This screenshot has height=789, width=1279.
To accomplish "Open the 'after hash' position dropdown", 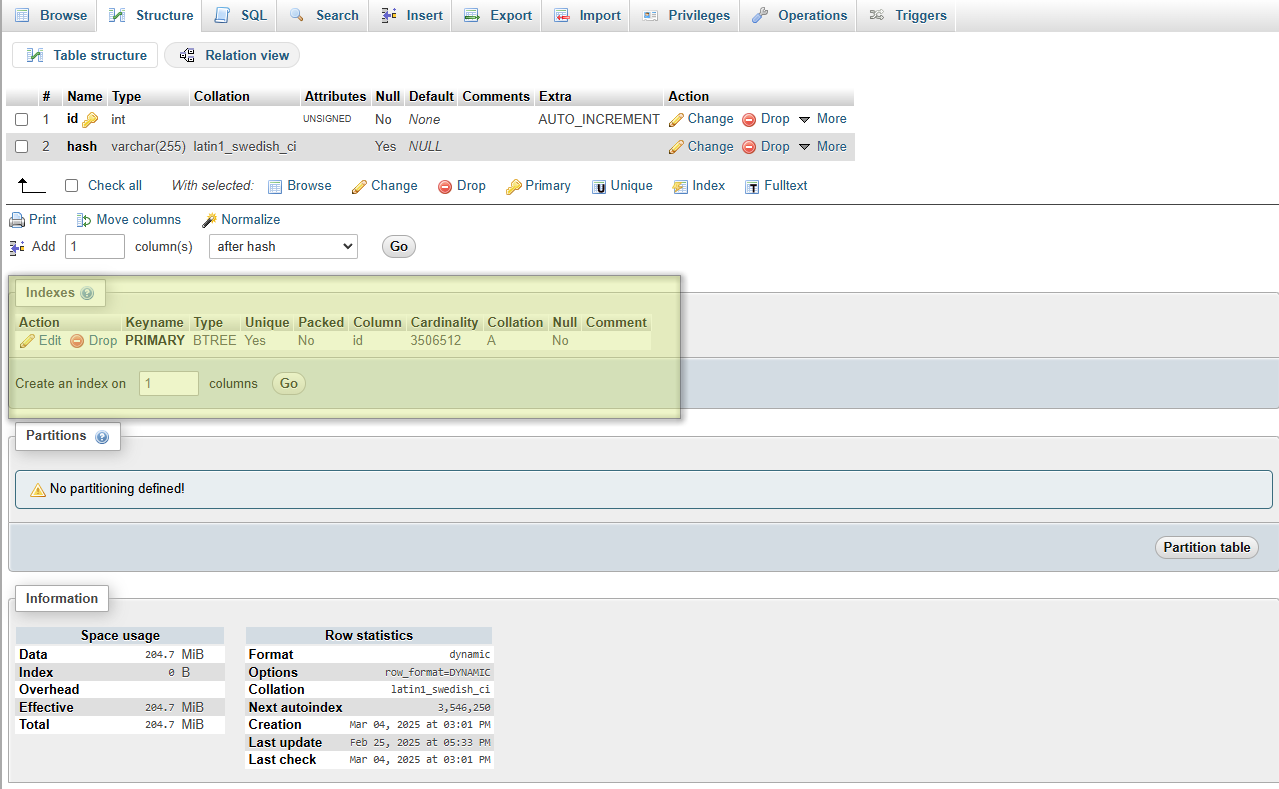I will click(x=283, y=246).
